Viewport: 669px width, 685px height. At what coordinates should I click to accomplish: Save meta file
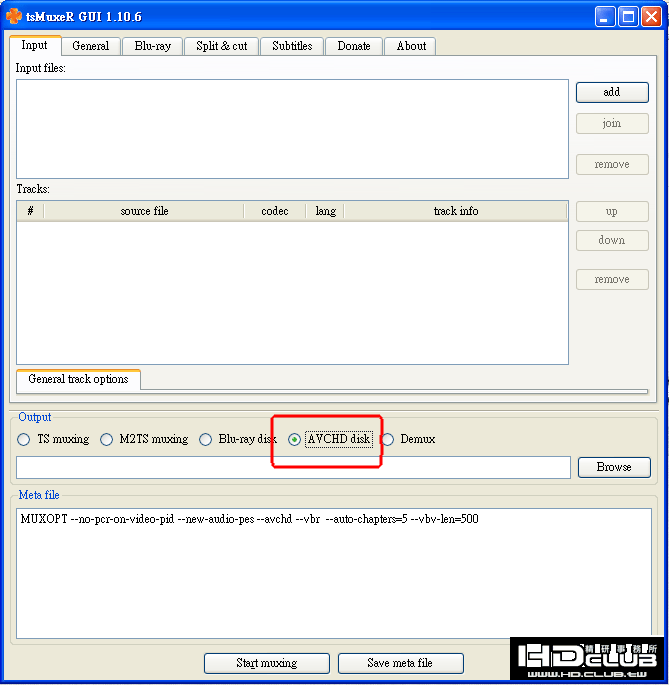(x=400, y=663)
